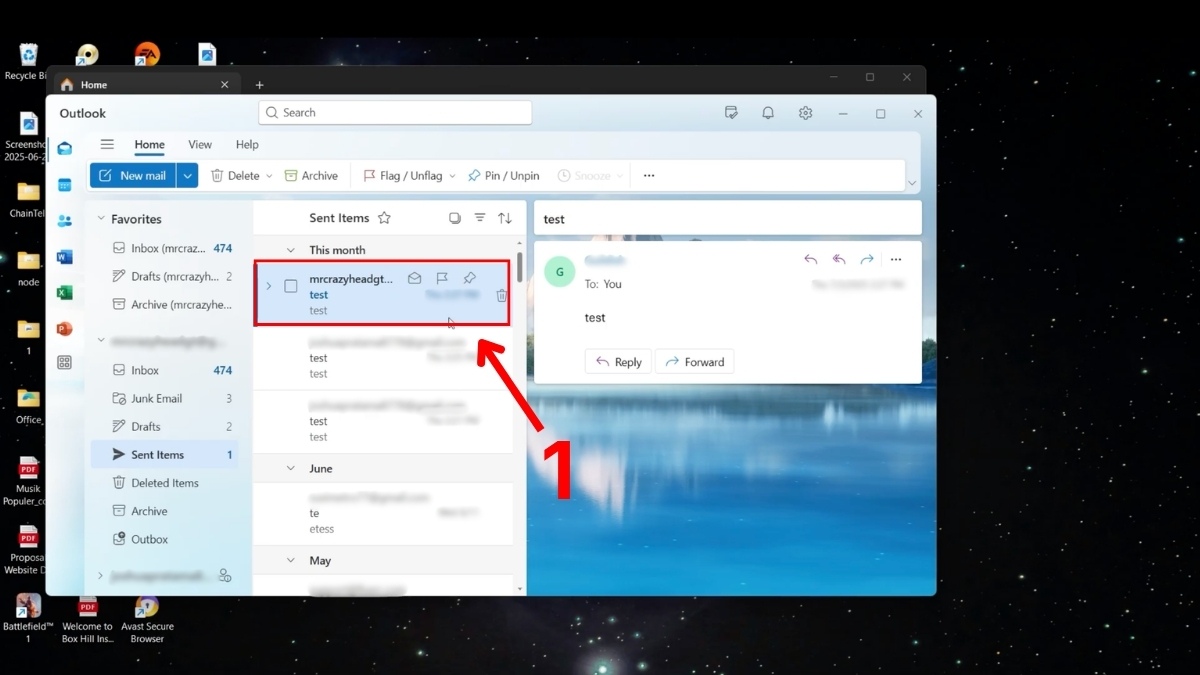Open ribbon overflow ellipsis menu
This screenshot has width=1200, height=675.
point(649,176)
